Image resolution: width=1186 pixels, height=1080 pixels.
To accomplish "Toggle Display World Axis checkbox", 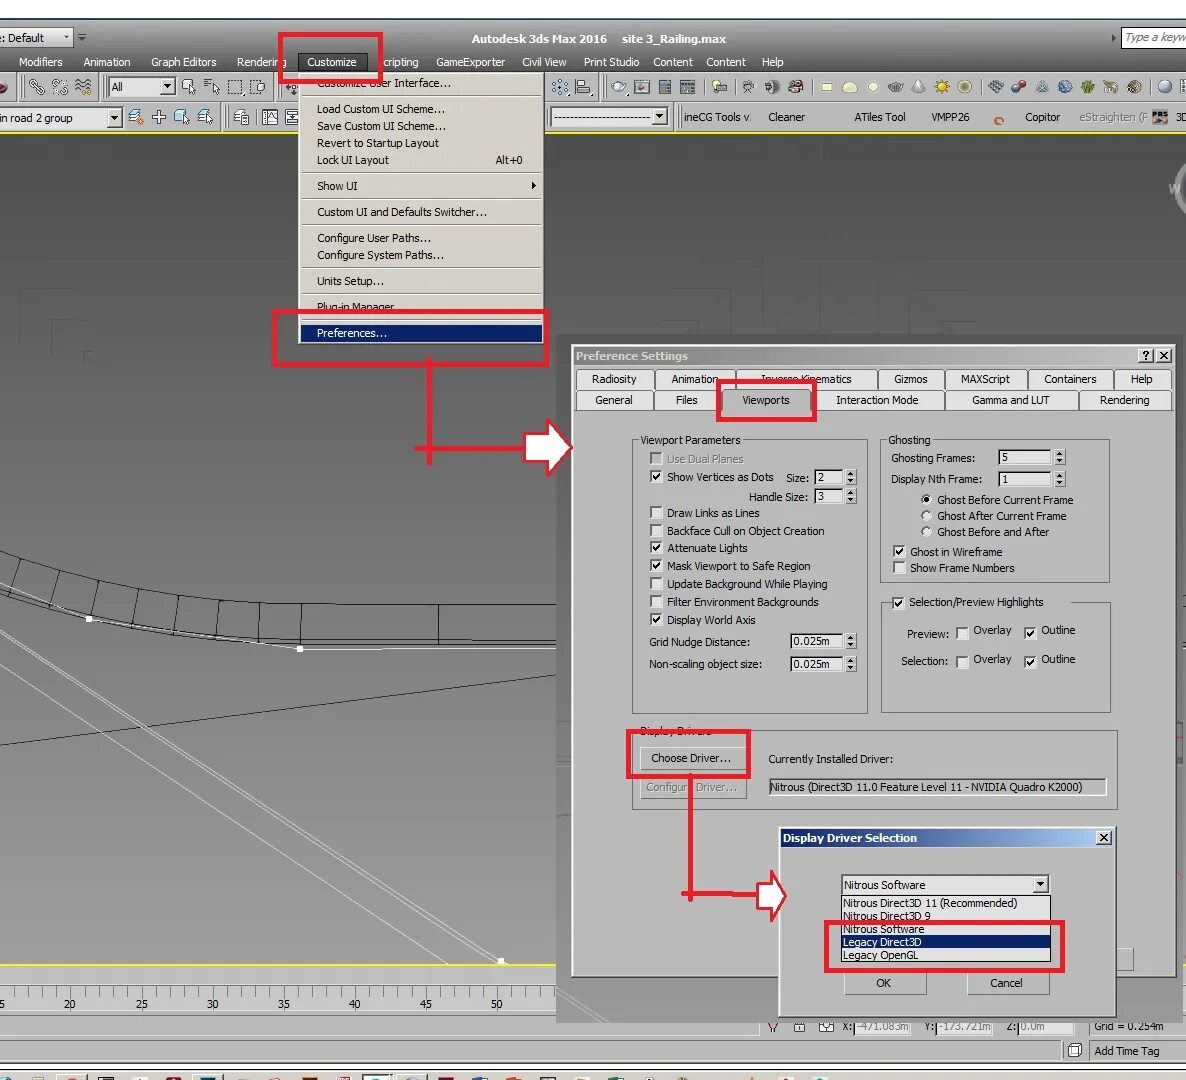I will [x=656, y=619].
